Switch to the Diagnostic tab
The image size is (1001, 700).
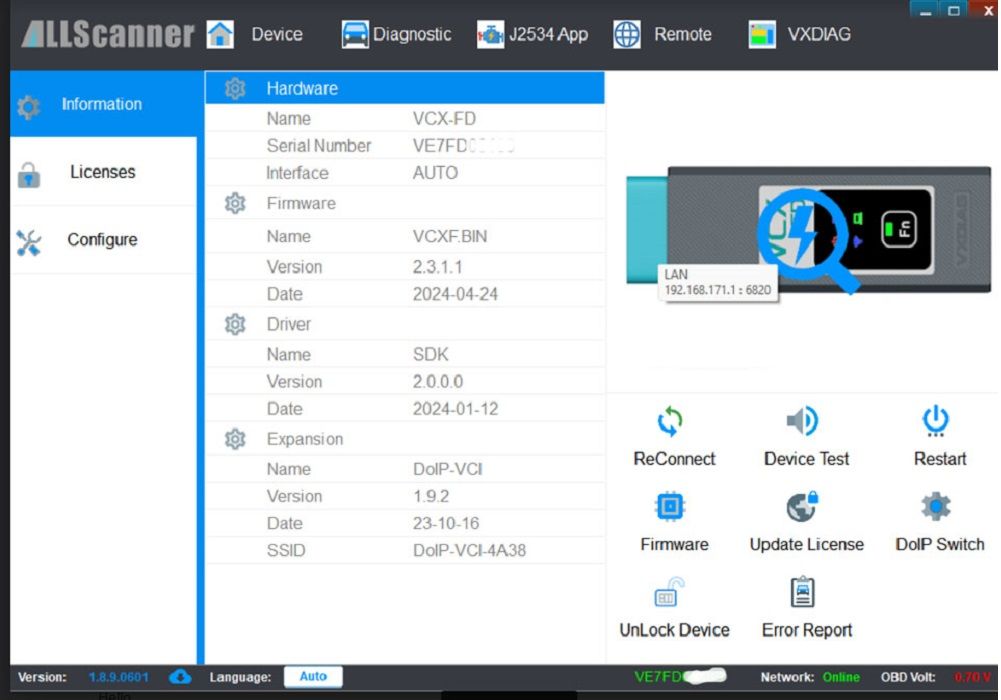tap(396, 34)
